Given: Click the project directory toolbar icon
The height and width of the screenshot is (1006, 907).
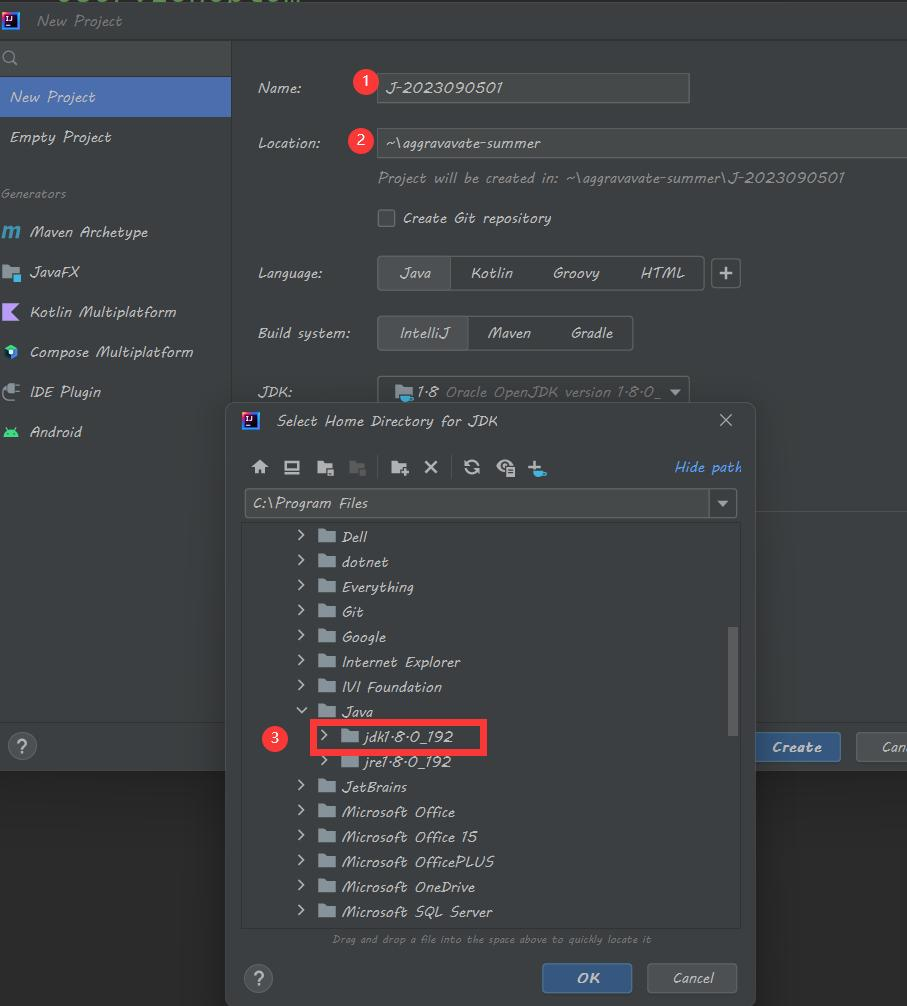Looking at the screenshot, I should [325, 468].
